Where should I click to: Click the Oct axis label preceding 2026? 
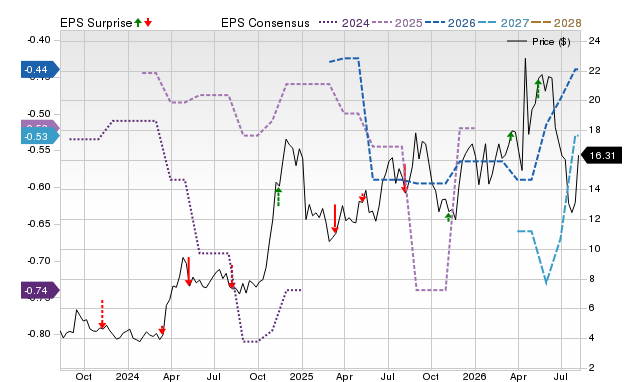pos(431,376)
